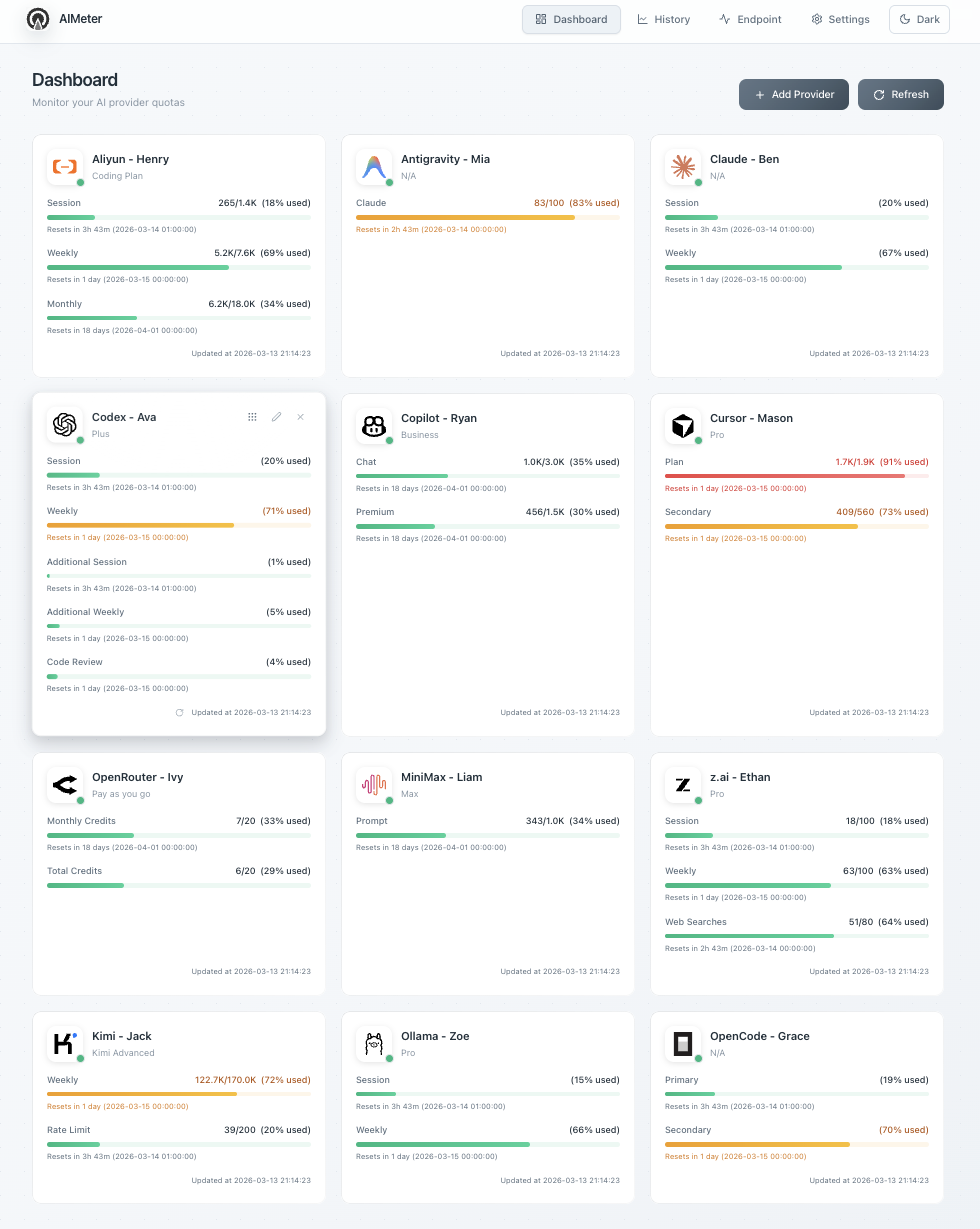Screen dimensions: 980x1229
Task: Click the AIMeter logo in header
Action: pos(38,19)
